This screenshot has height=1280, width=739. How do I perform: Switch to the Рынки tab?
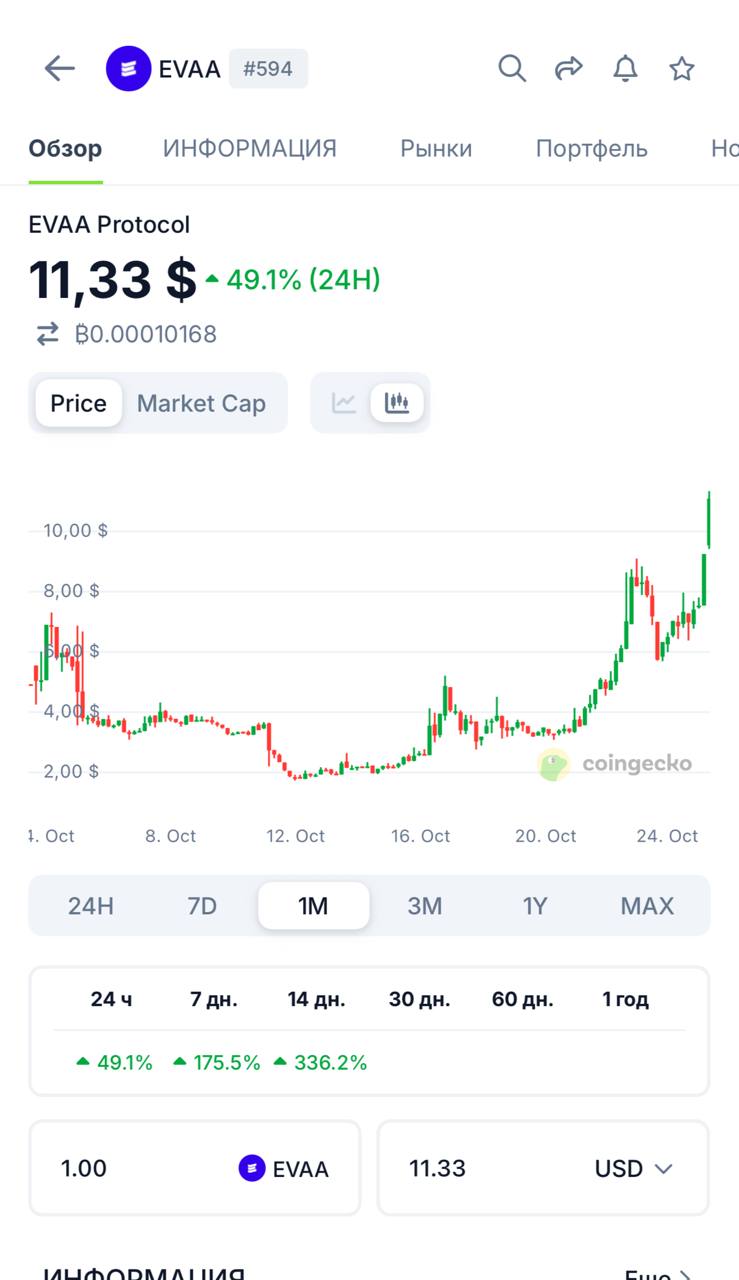click(x=436, y=149)
